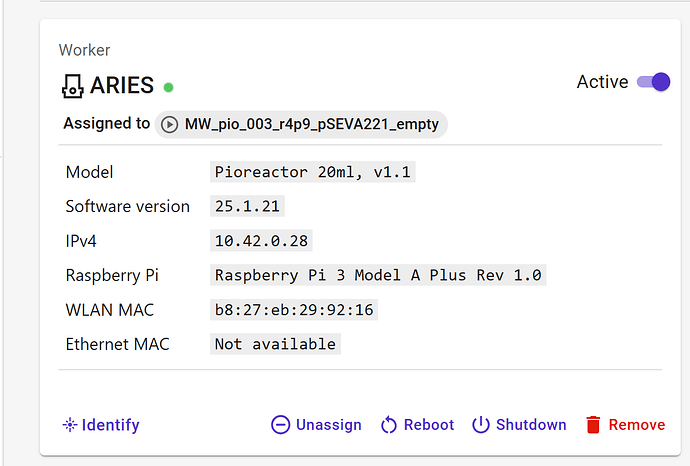Remove the ARIES worker
690x466 pixels.
625,425
